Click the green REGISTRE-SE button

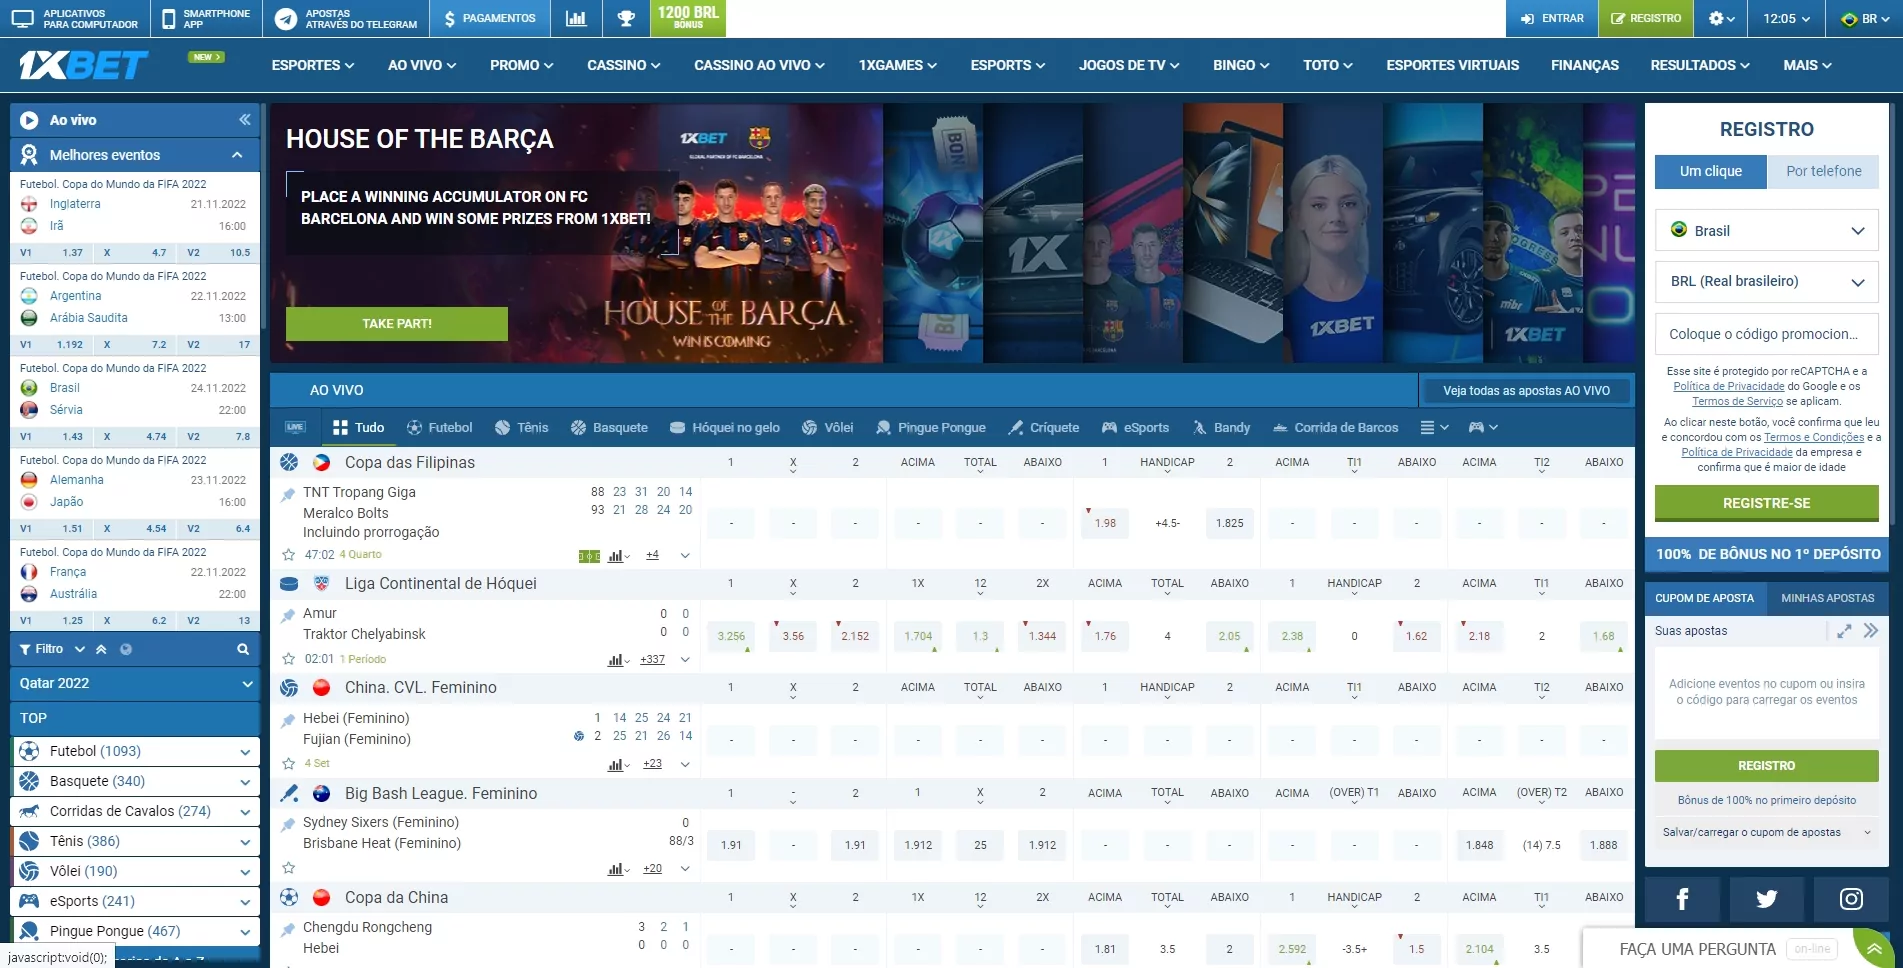[x=1766, y=503]
